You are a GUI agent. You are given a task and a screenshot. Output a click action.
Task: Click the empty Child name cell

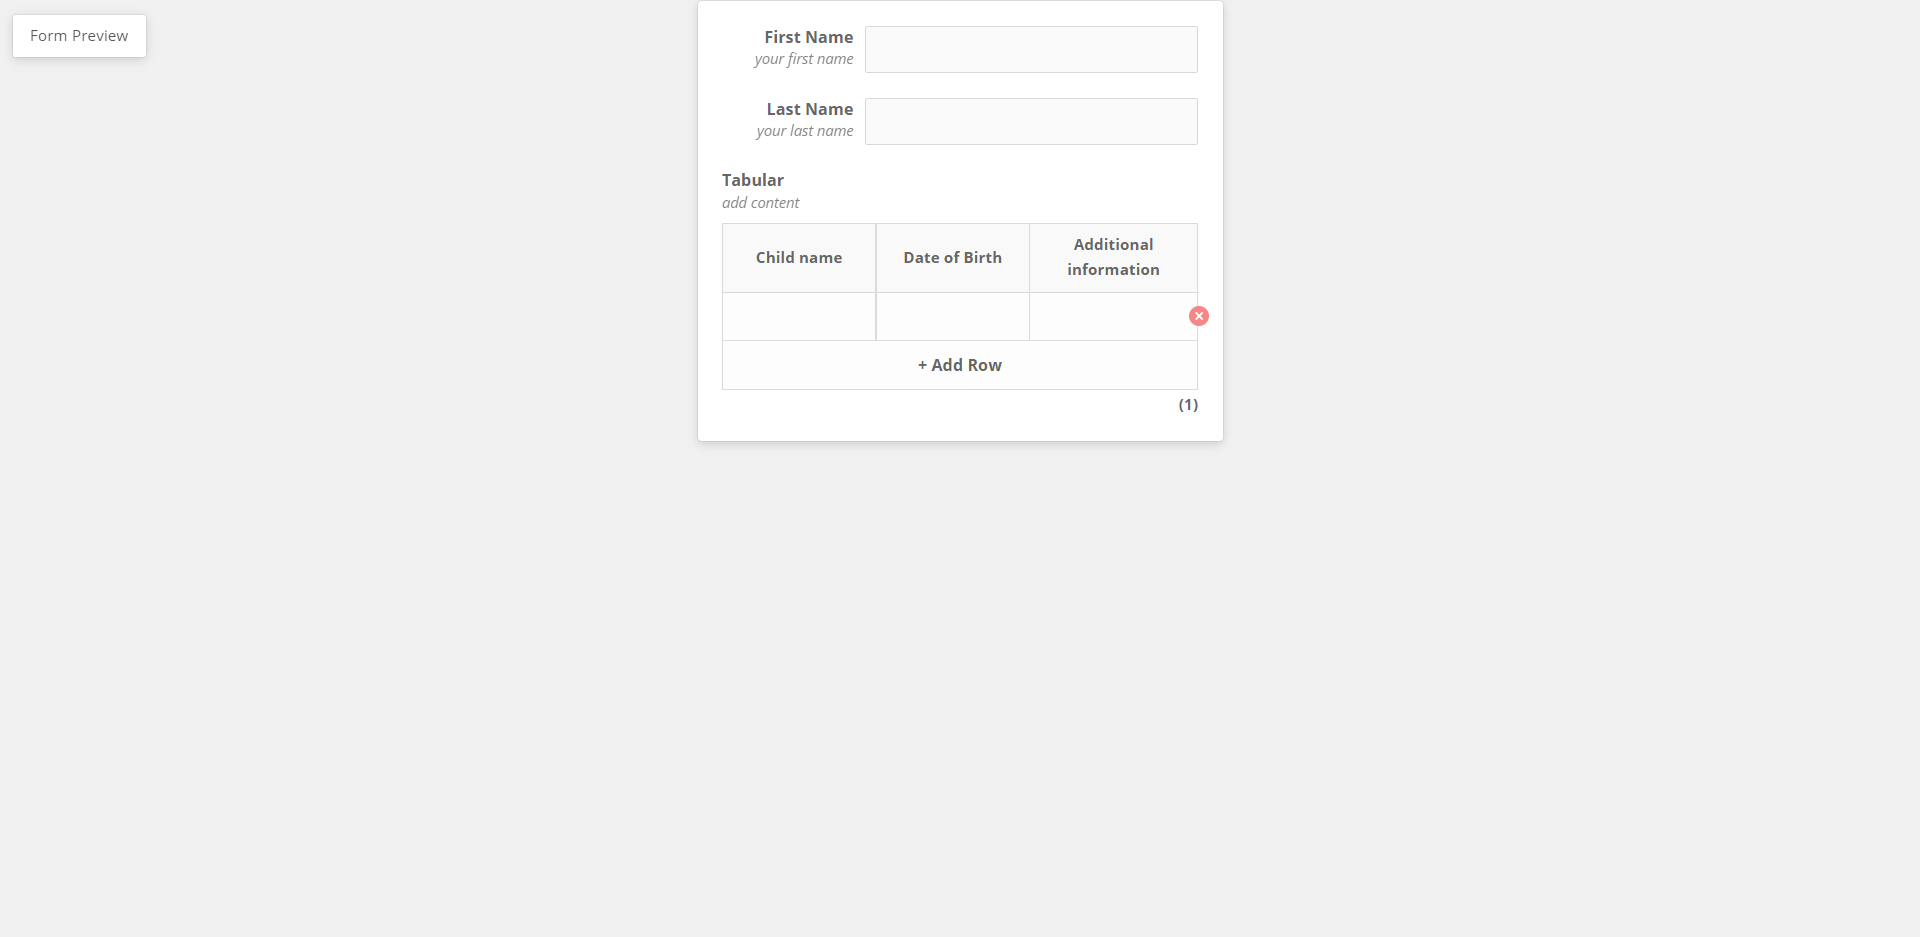point(799,317)
